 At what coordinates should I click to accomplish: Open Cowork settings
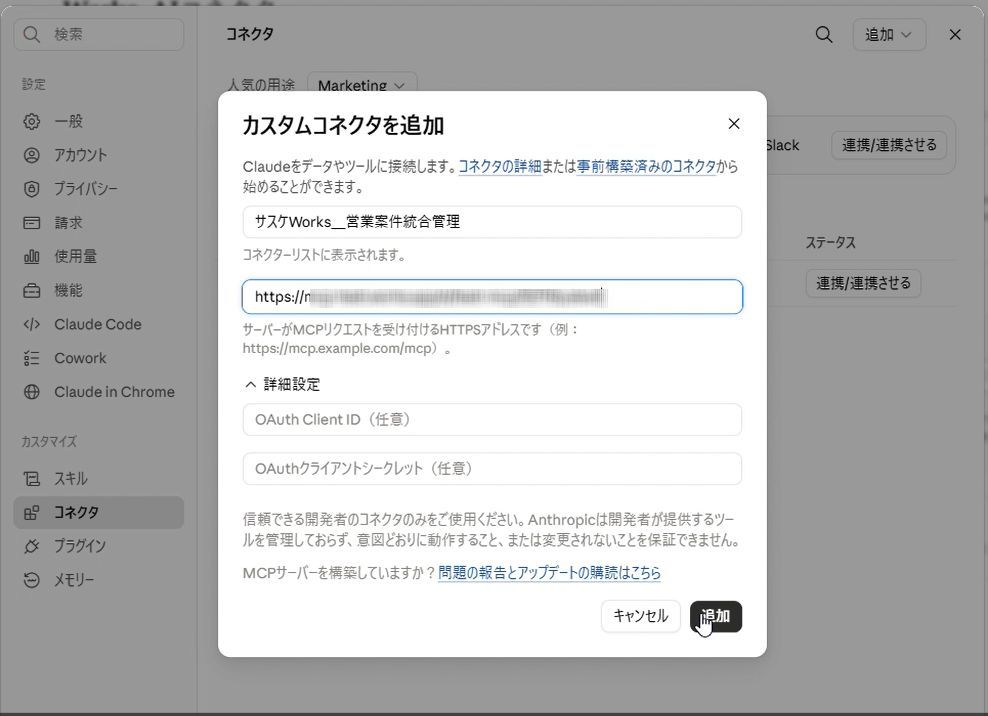(98, 358)
